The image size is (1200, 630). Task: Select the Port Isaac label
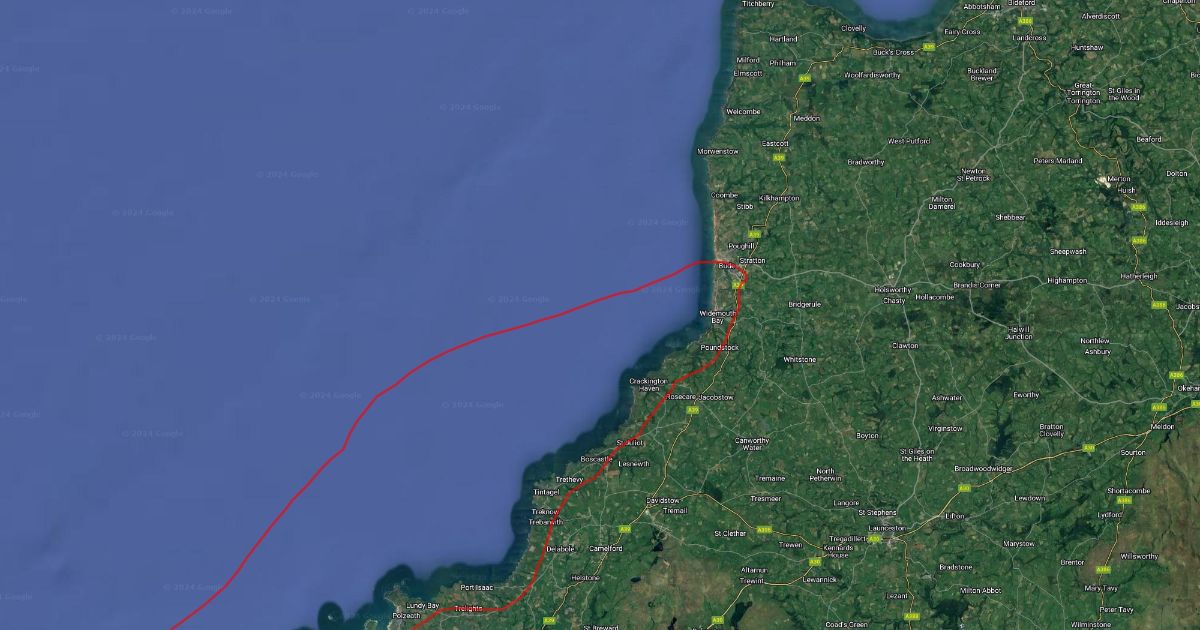coord(478,587)
